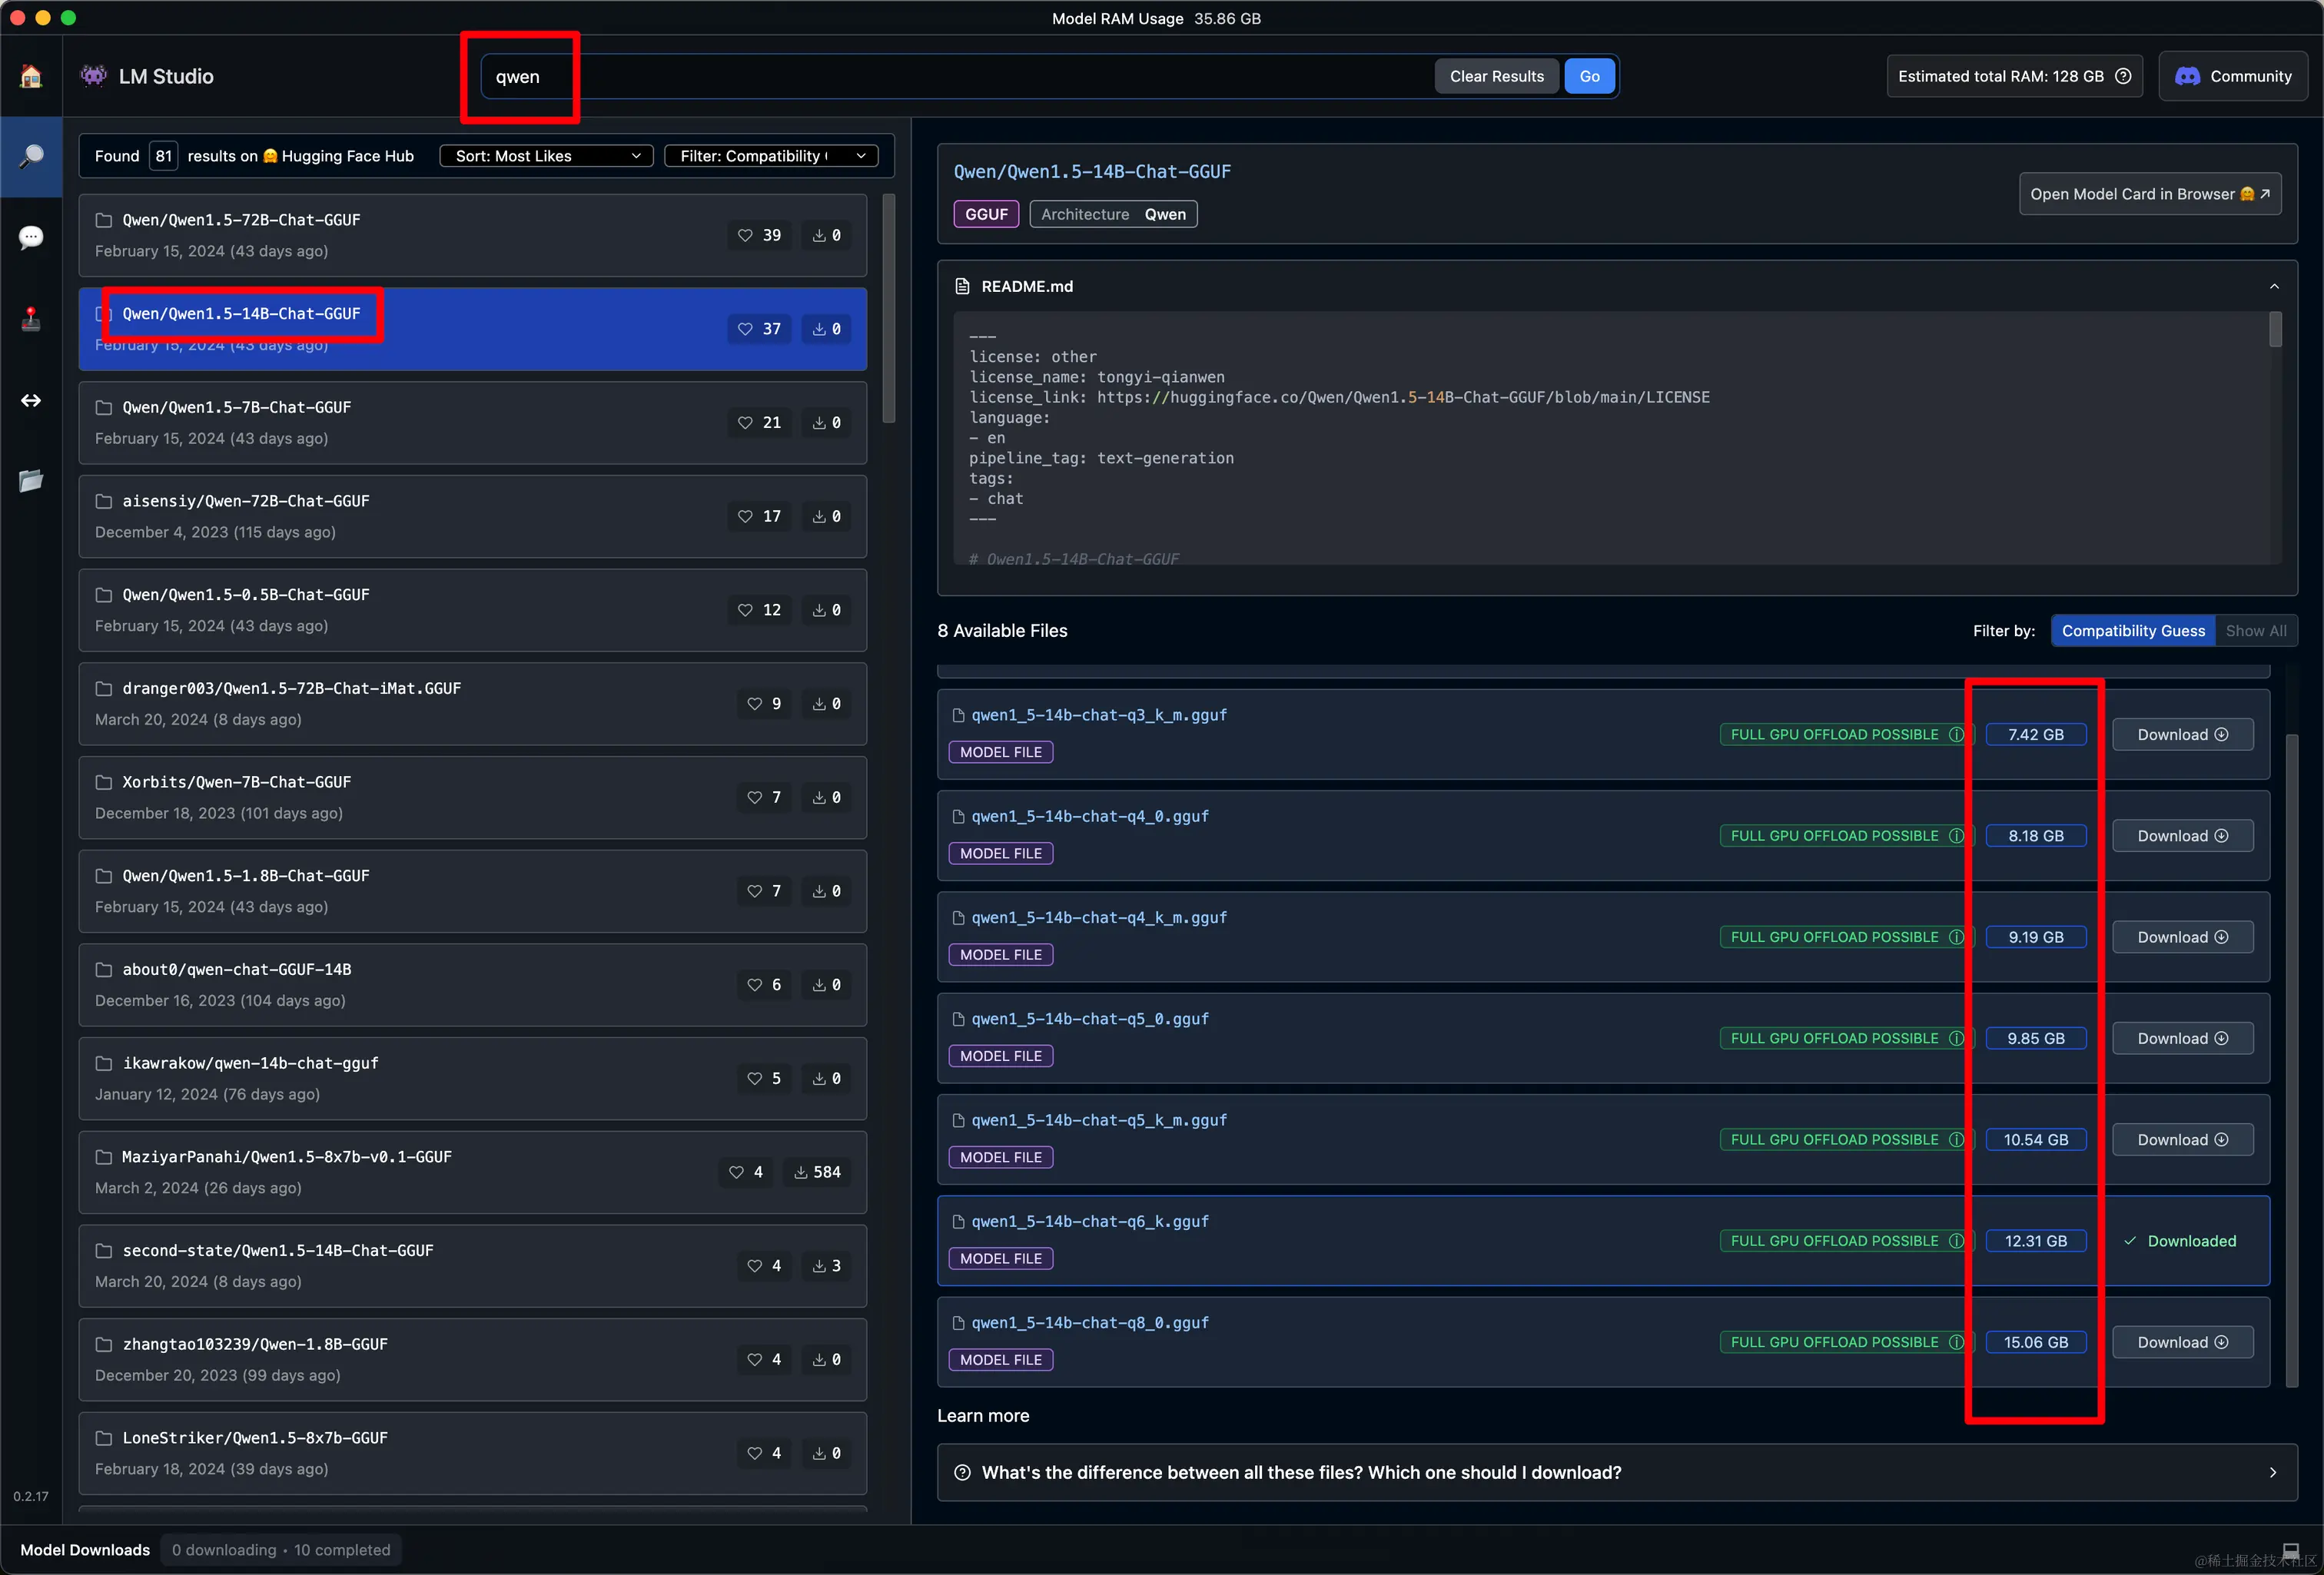The width and height of the screenshot is (2324, 1575).
Task: Click downloads panel icon in bottom-right corner
Action: pyautogui.click(x=2291, y=1550)
